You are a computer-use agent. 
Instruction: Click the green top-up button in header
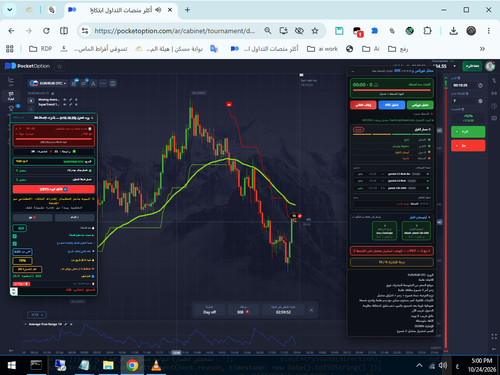[x=472, y=66]
